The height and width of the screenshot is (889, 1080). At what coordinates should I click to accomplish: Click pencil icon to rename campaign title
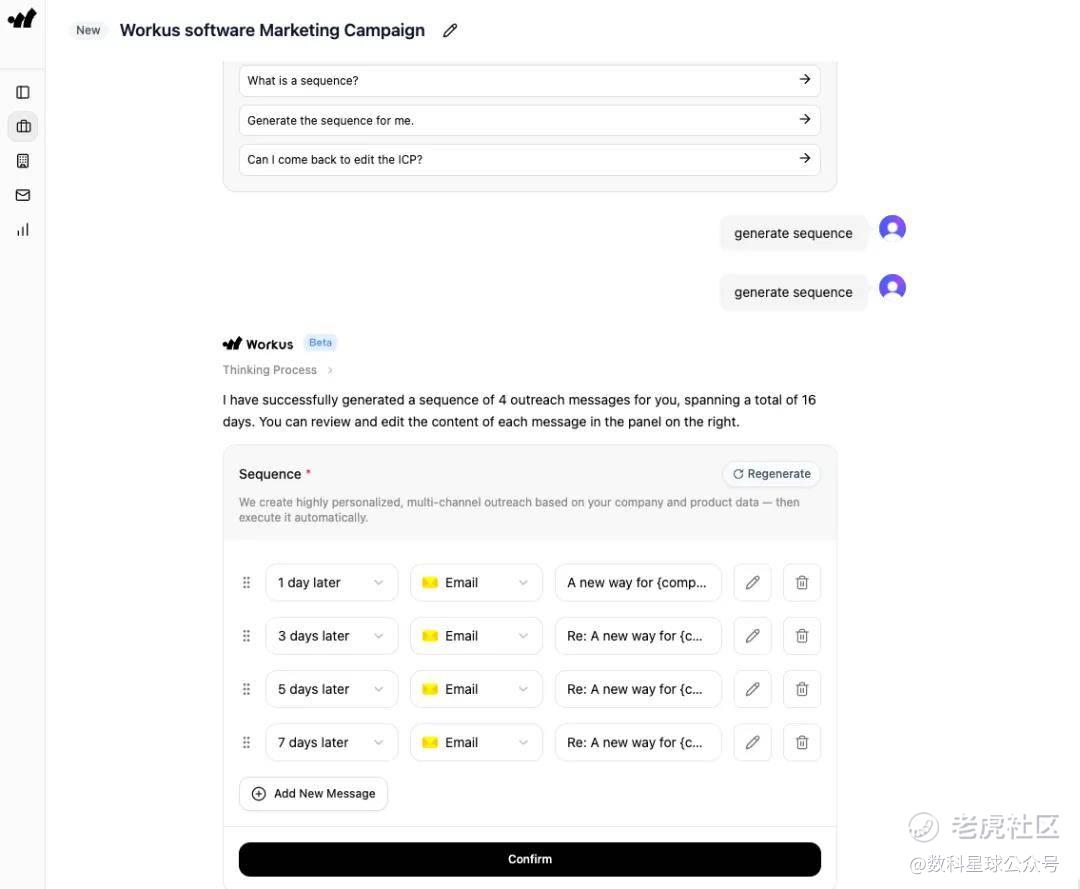[450, 31]
